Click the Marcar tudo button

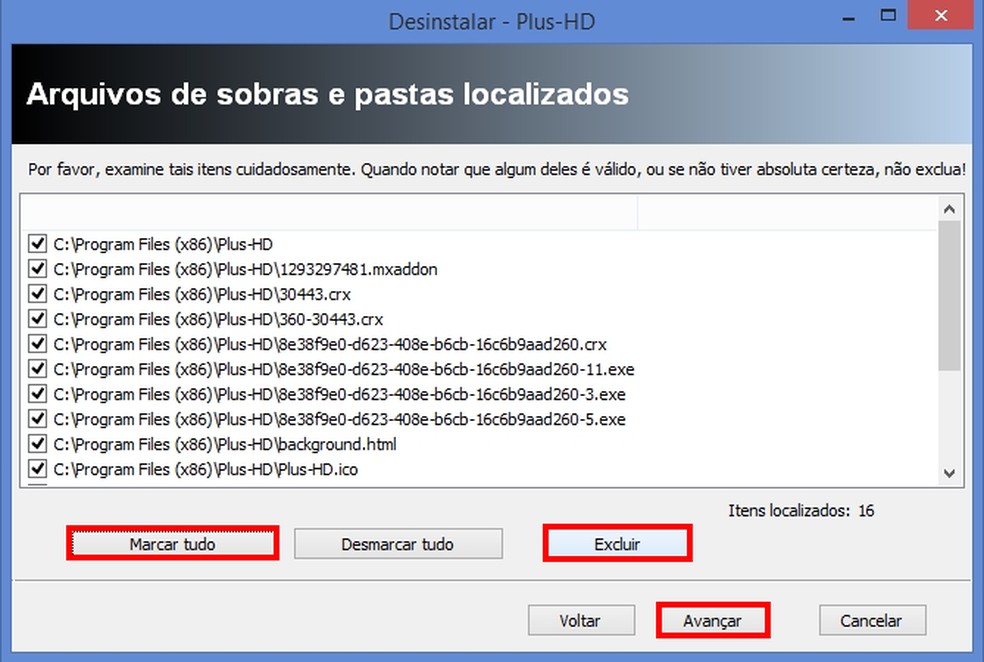[x=173, y=543]
